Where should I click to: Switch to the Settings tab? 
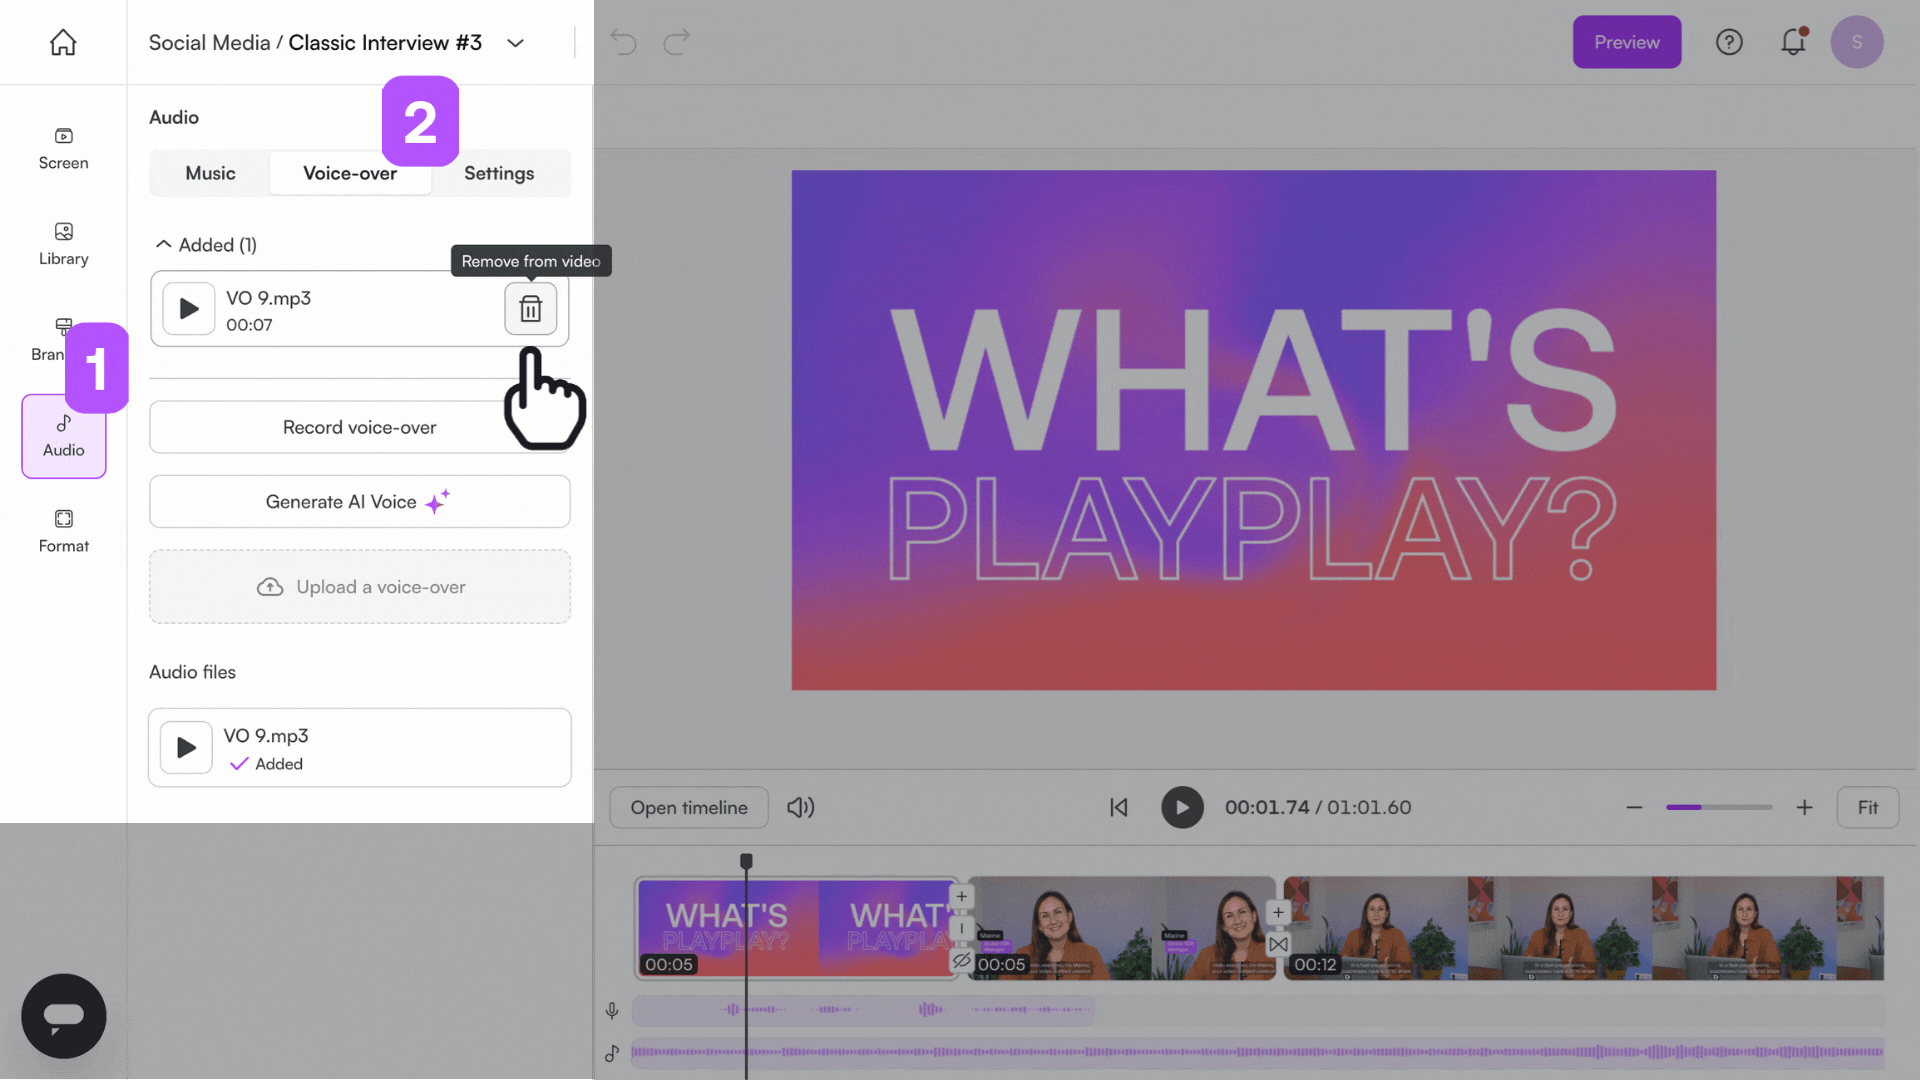pos(499,173)
